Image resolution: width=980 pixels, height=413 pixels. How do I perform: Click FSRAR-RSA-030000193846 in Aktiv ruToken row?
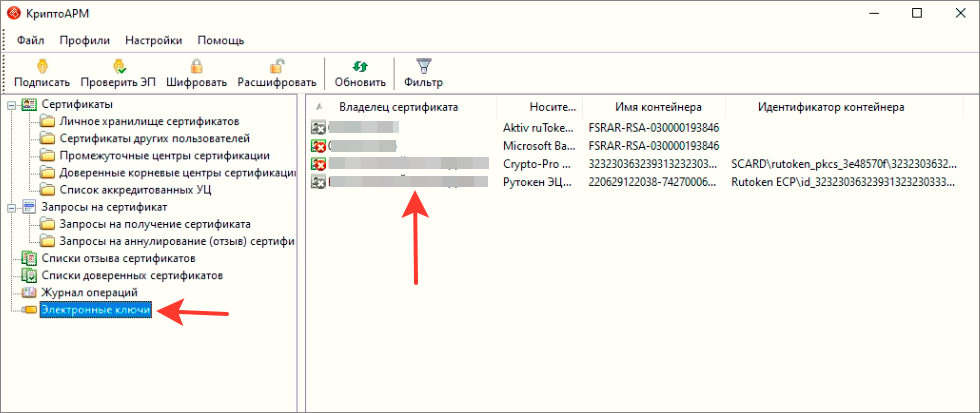[x=654, y=128]
